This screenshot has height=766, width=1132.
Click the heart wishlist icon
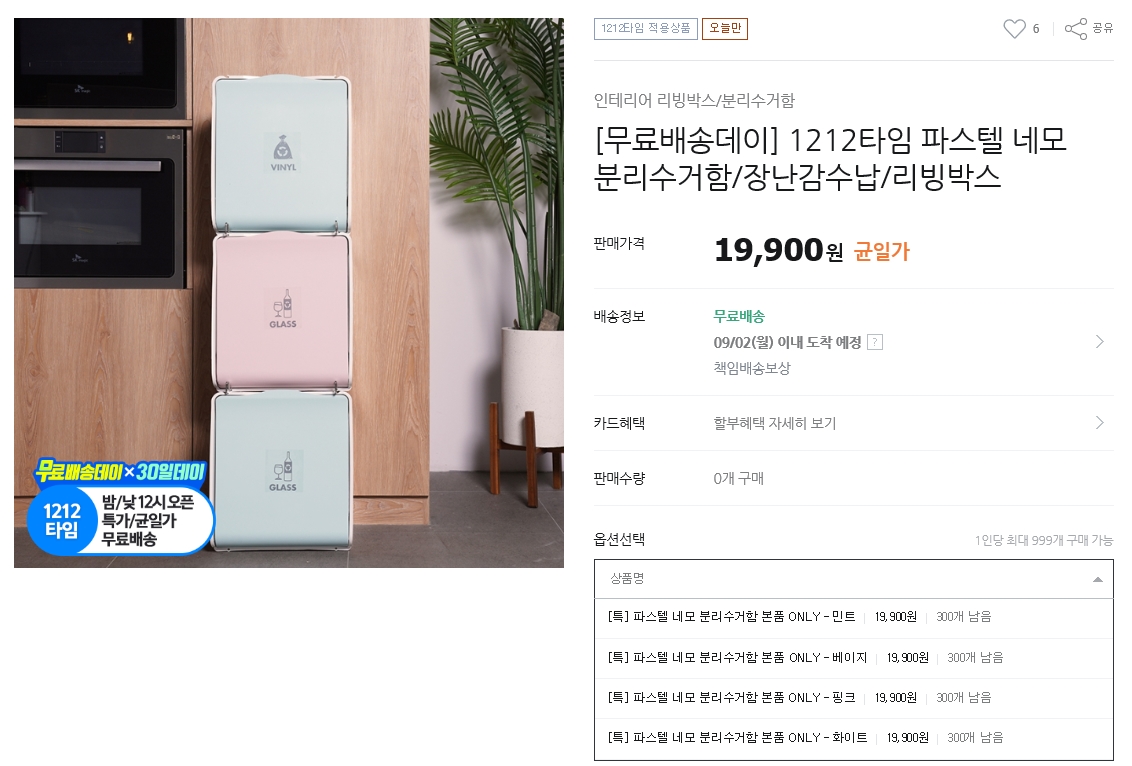point(1014,29)
